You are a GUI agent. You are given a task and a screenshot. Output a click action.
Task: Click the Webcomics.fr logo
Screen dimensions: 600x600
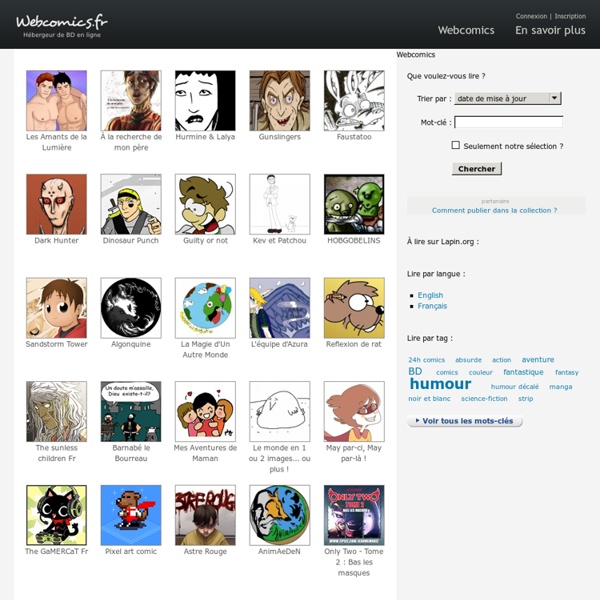pos(62,26)
